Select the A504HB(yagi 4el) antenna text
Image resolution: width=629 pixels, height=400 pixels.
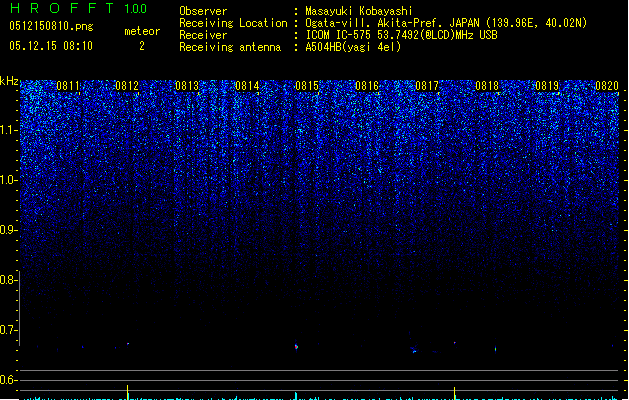[353, 47]
